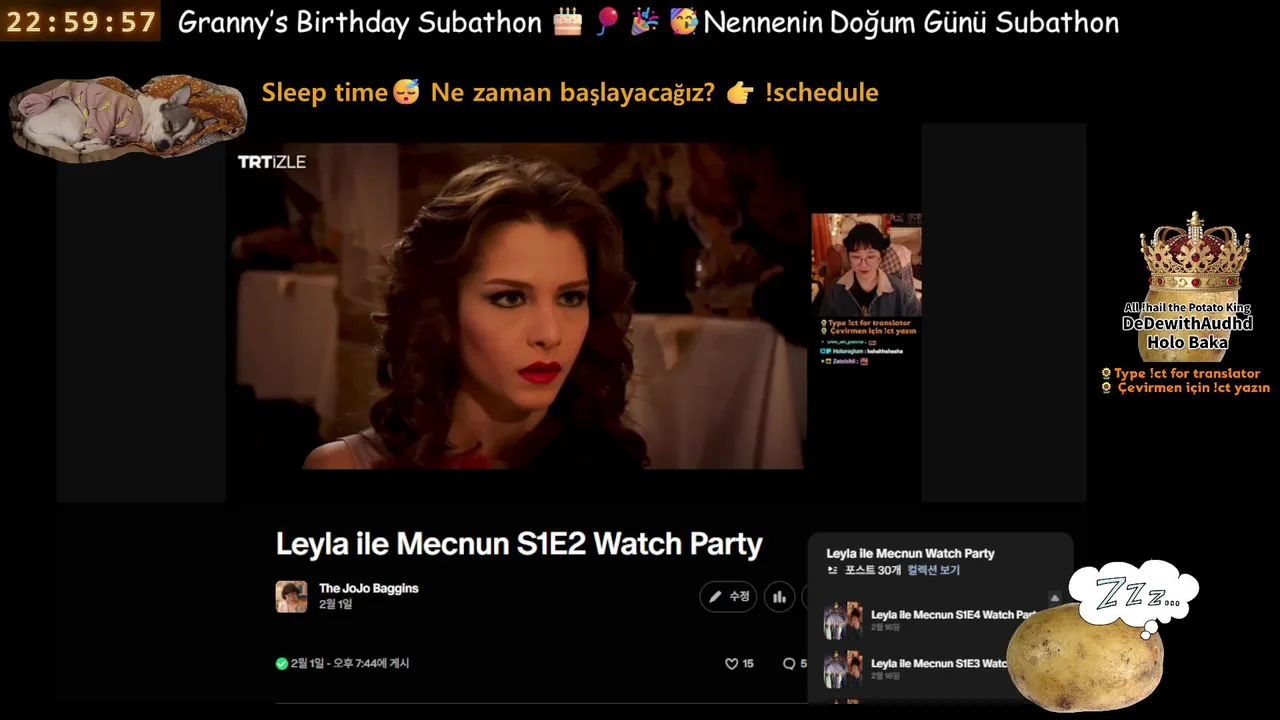Screen dimensions: 1280x720
Task: Click the 22:59:57 subathon timer
Action: coord(81,22)
